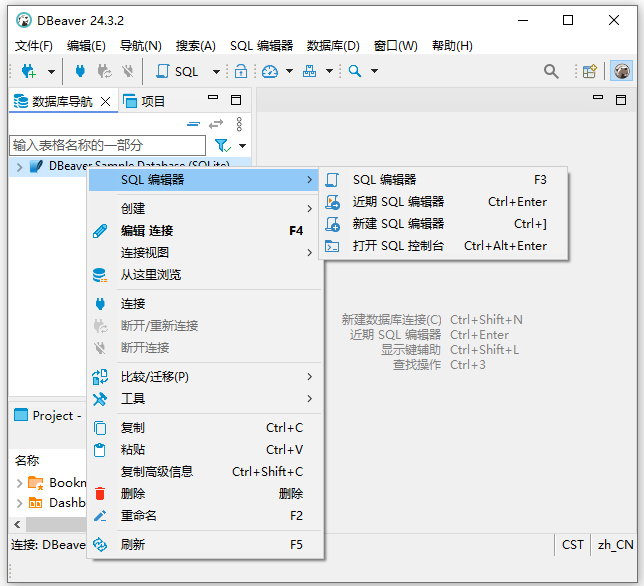
Task: Toggle link with editor arrows icon
Action: (x=216, y=124)
